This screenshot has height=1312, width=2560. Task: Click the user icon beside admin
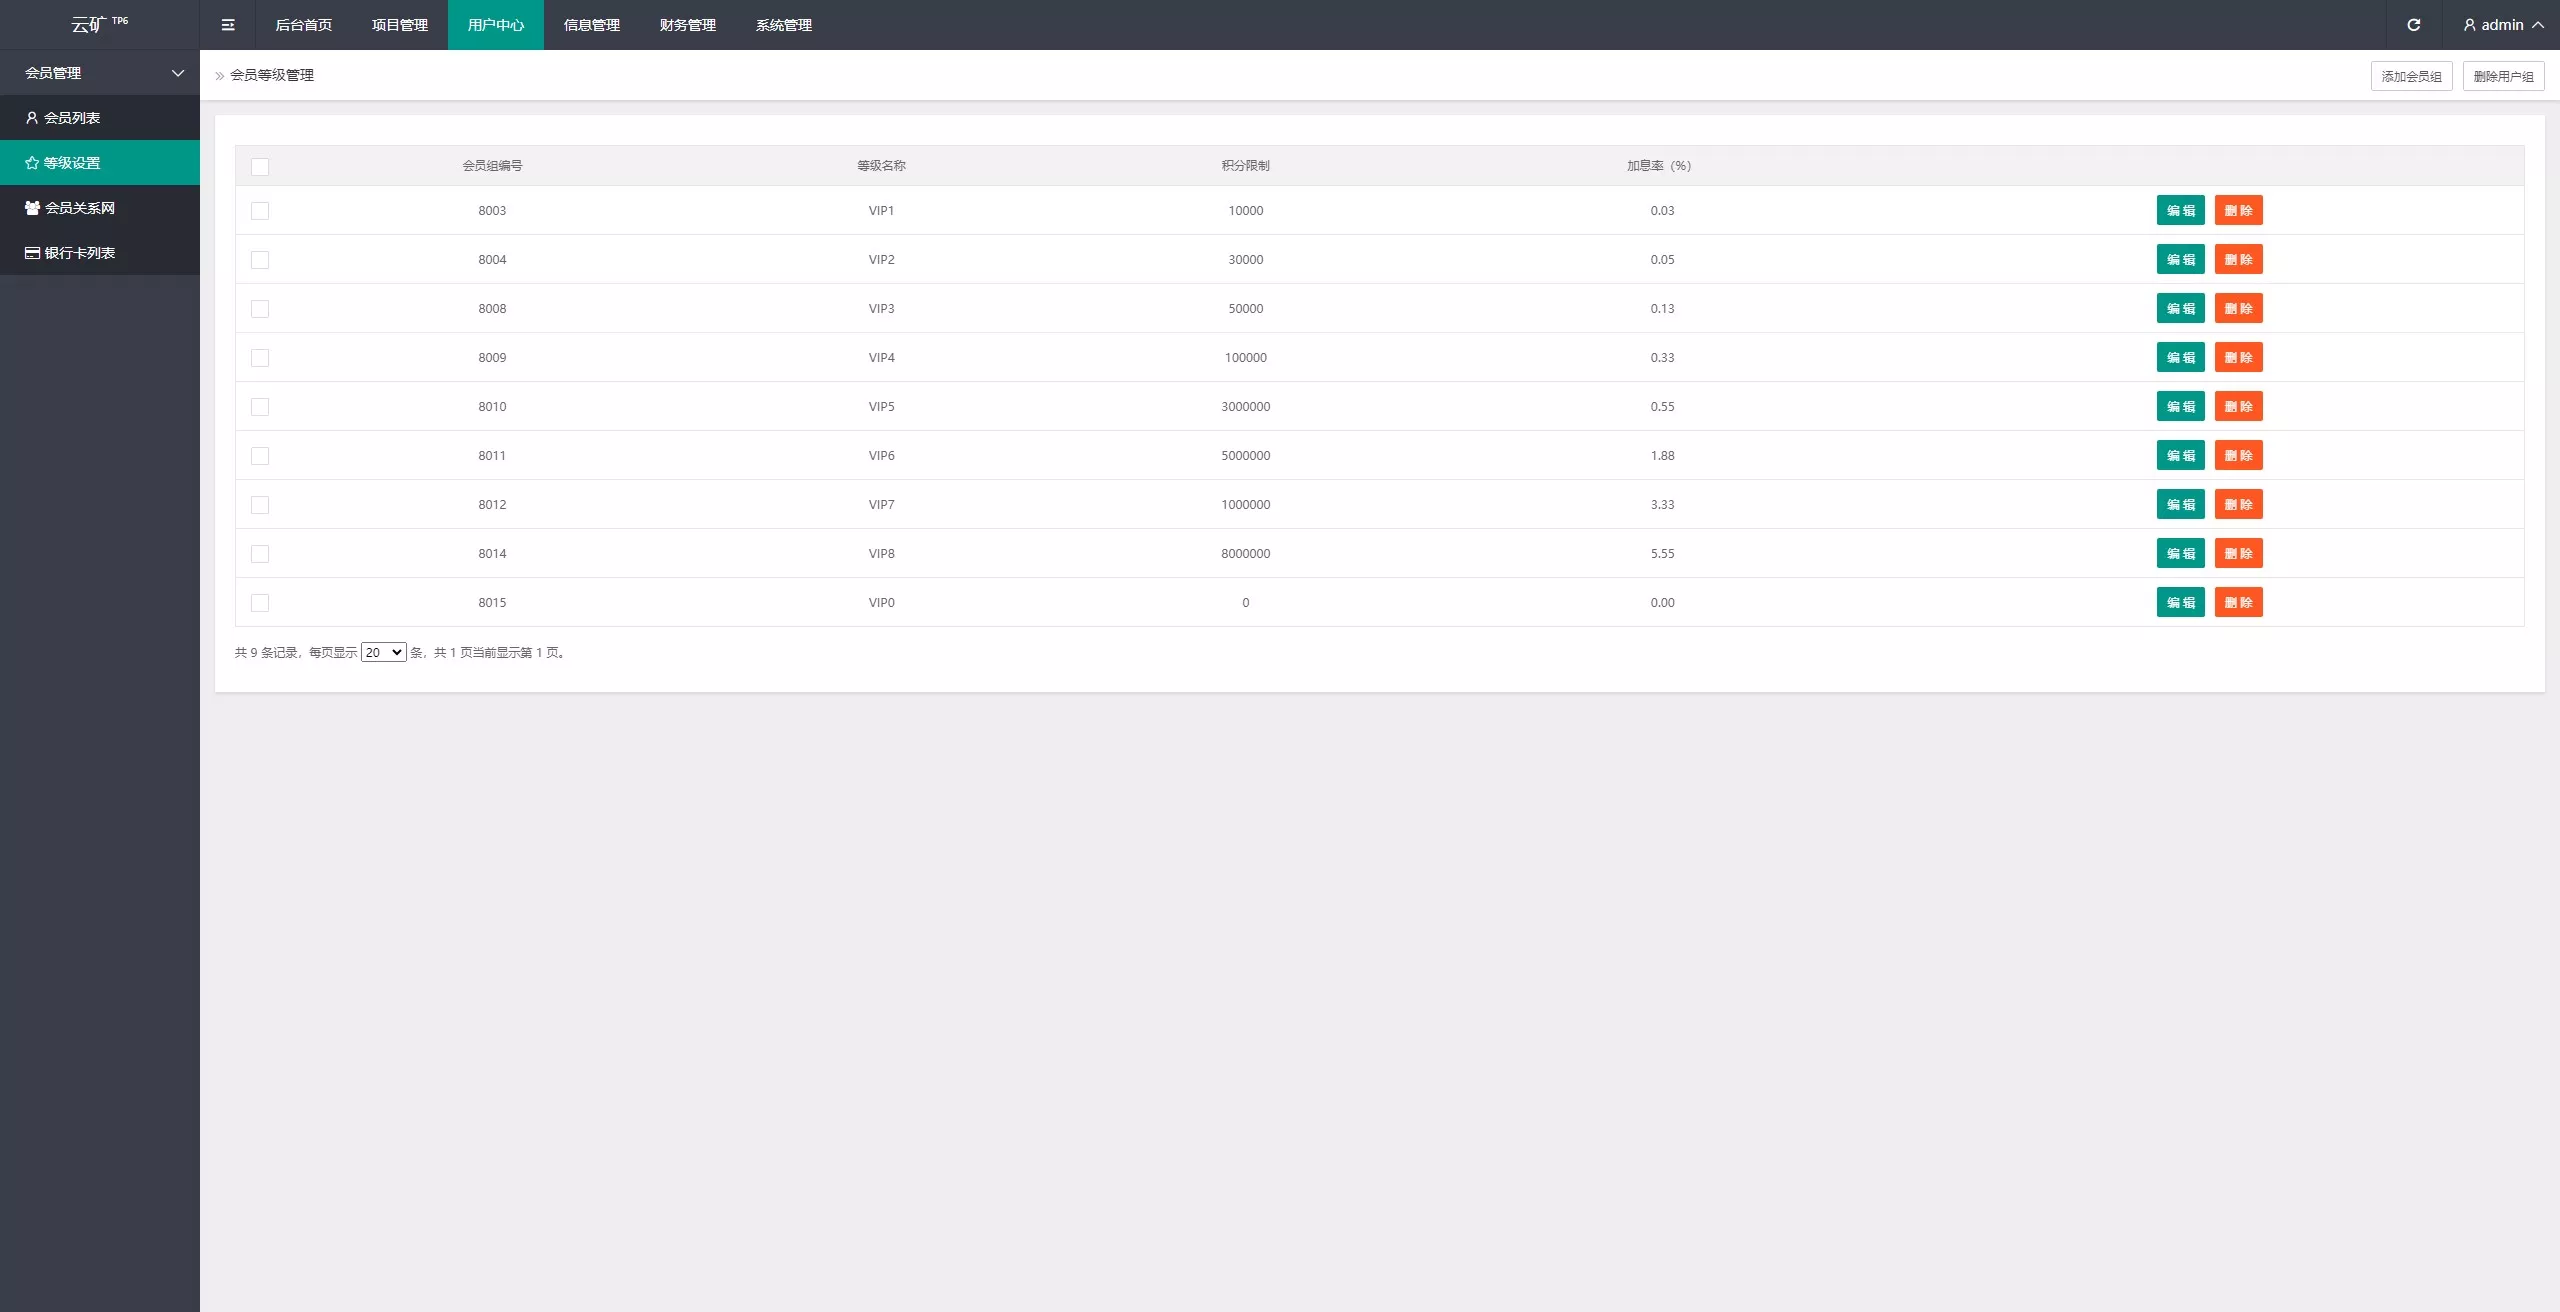[2469, 25]
